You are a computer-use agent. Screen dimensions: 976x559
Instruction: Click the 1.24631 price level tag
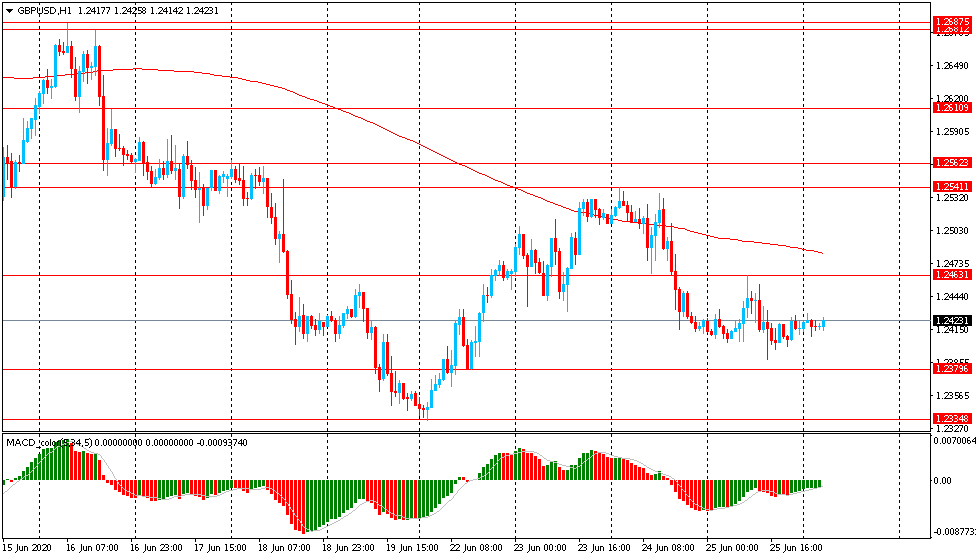pos(950,275)
